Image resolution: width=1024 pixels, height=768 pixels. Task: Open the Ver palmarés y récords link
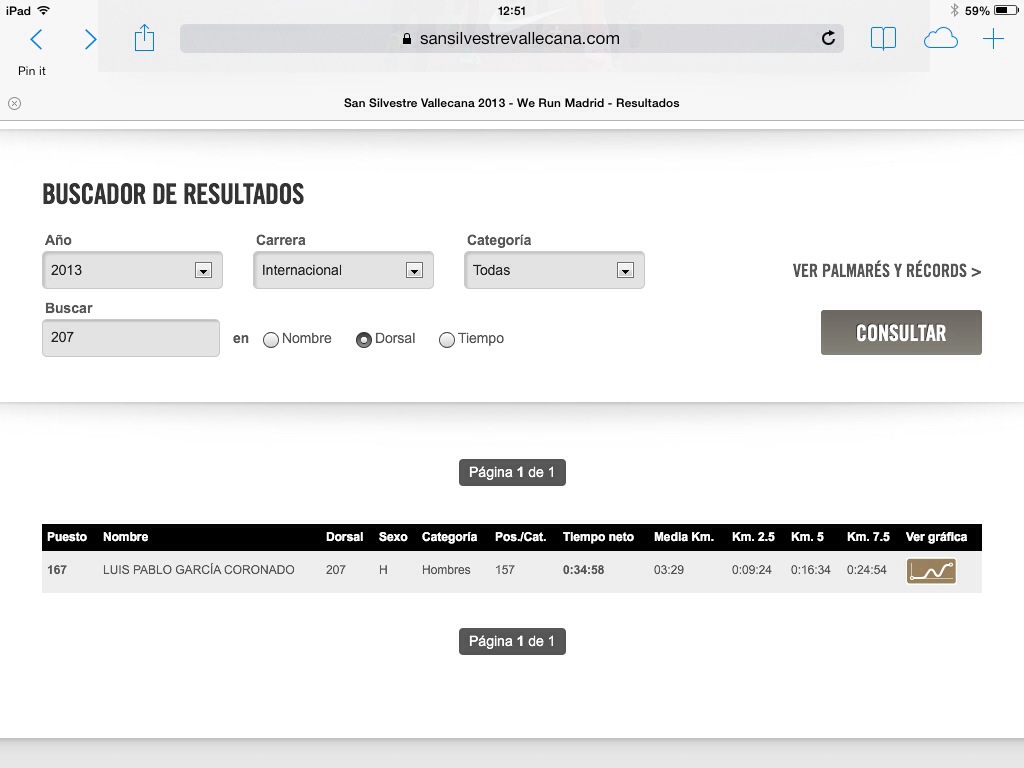[x=886, y=271]
